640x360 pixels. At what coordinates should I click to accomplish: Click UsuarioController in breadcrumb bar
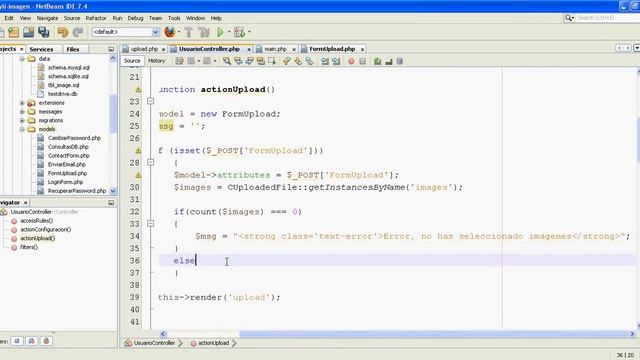pyautogui.click(x=154, y=343)
